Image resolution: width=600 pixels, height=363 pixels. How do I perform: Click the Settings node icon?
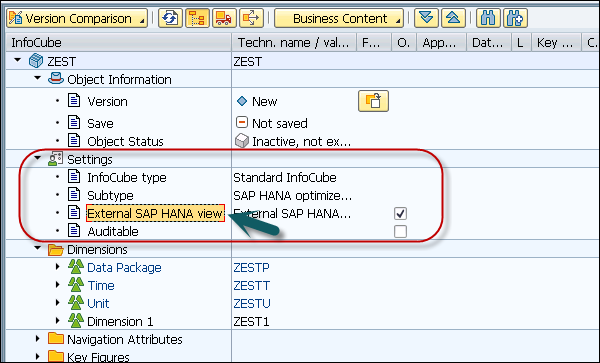click(55, 159)
